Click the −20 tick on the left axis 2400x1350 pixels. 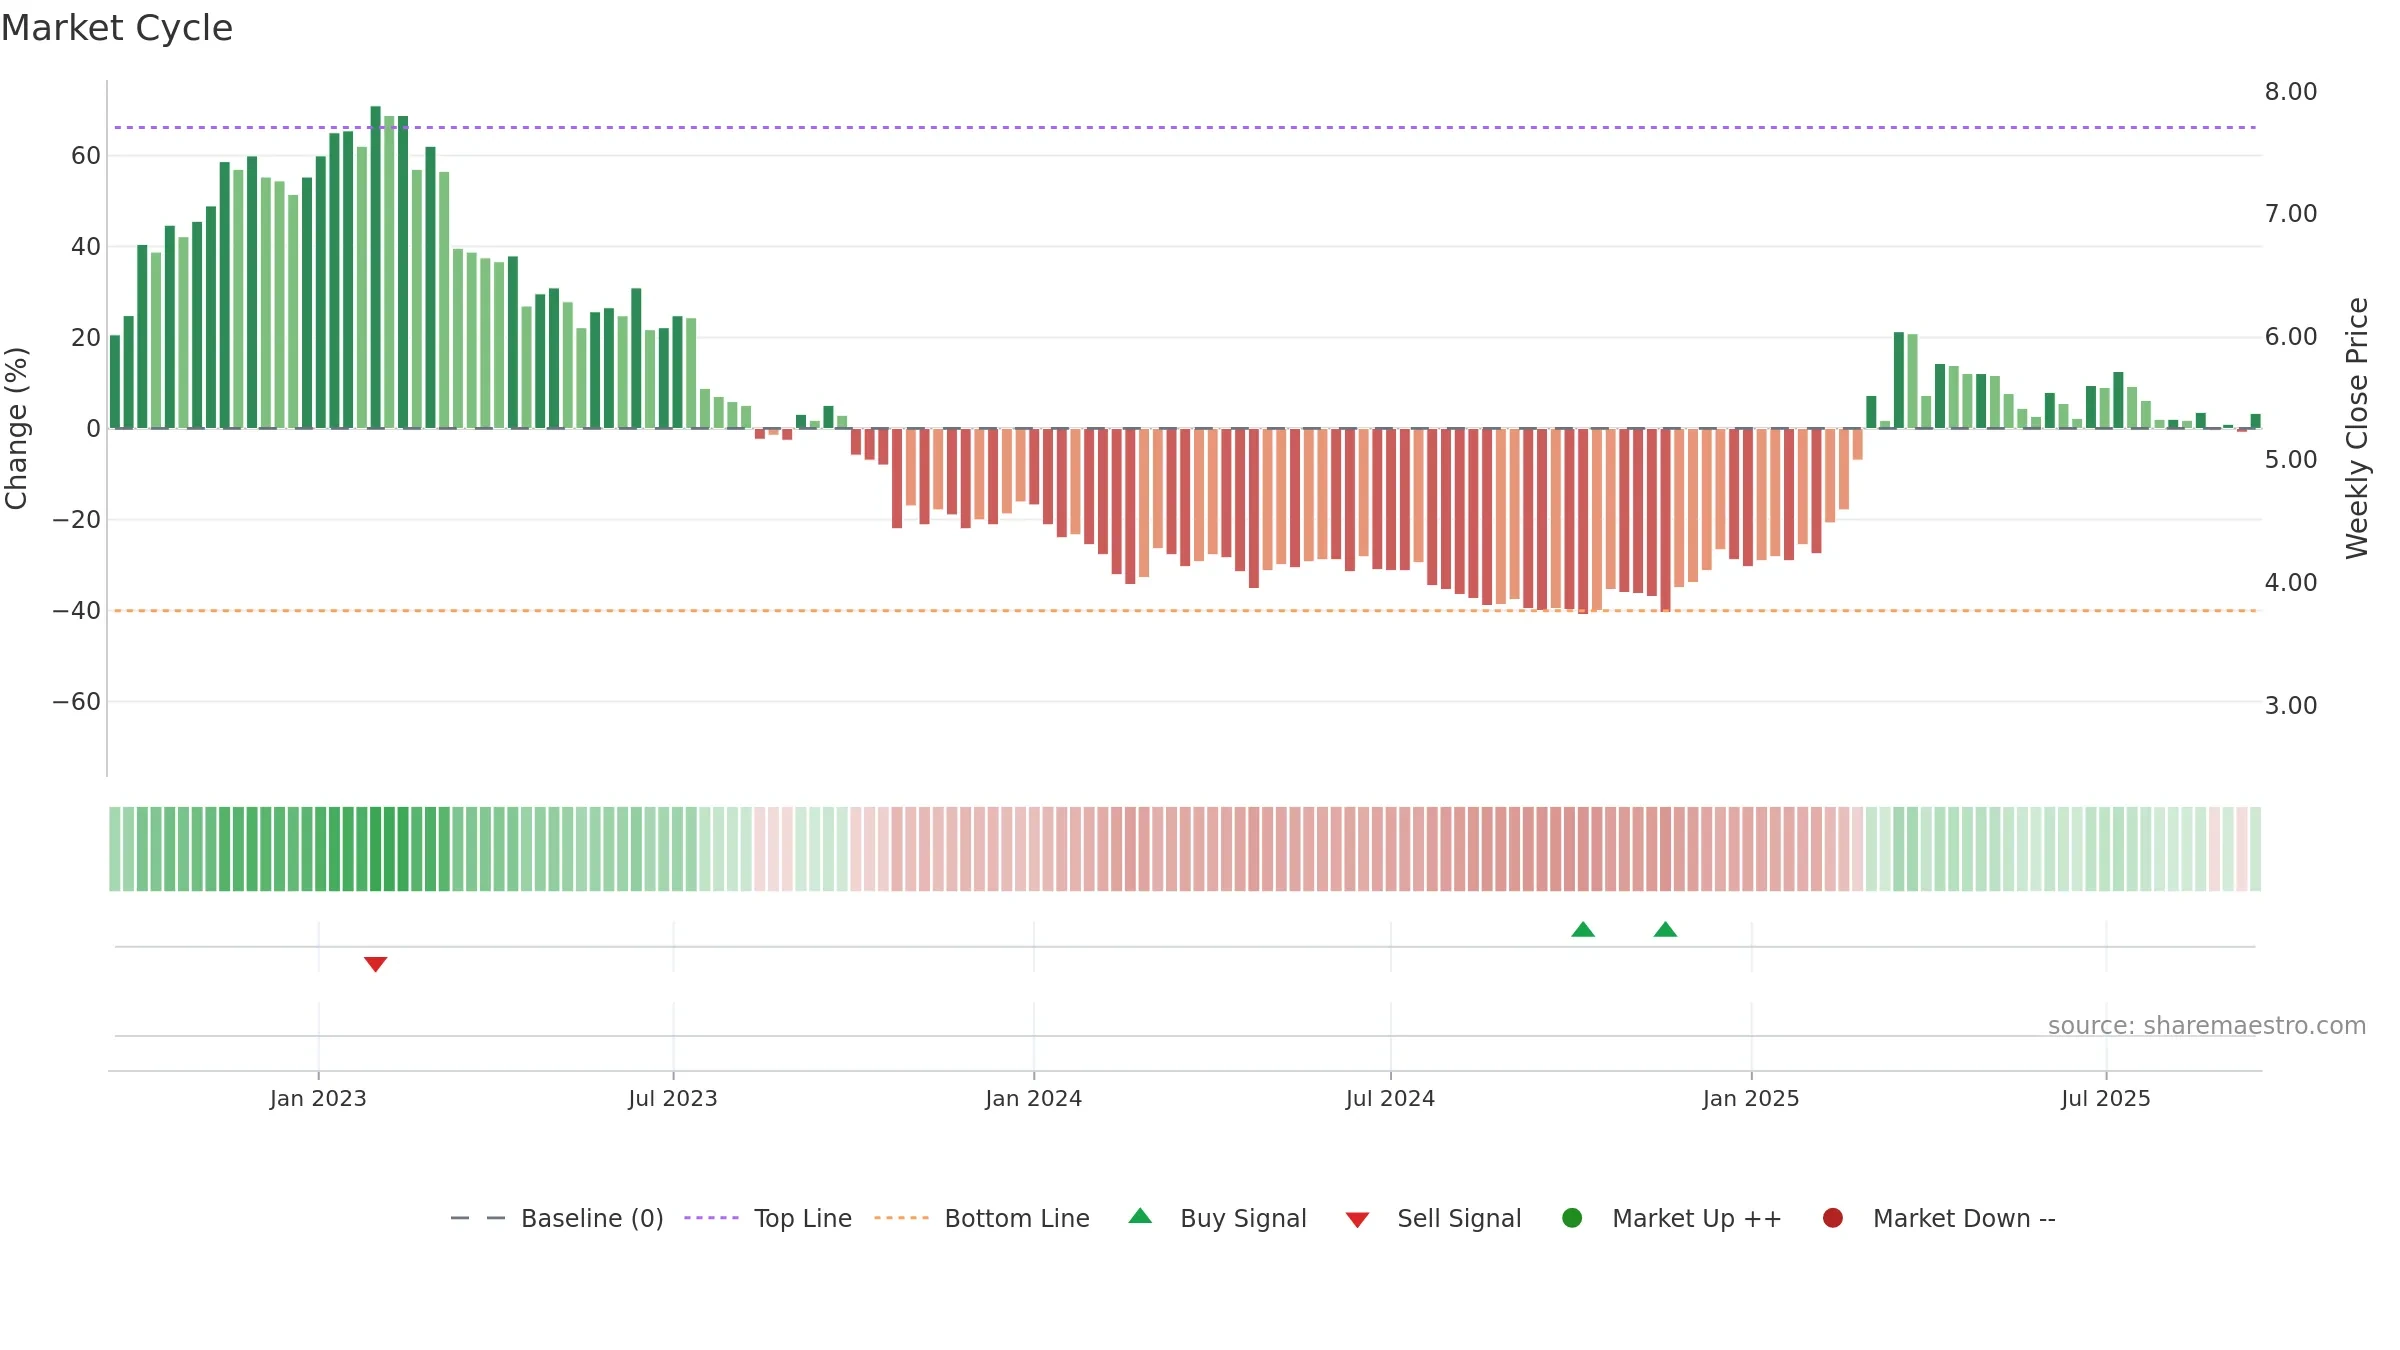(77, 520)
